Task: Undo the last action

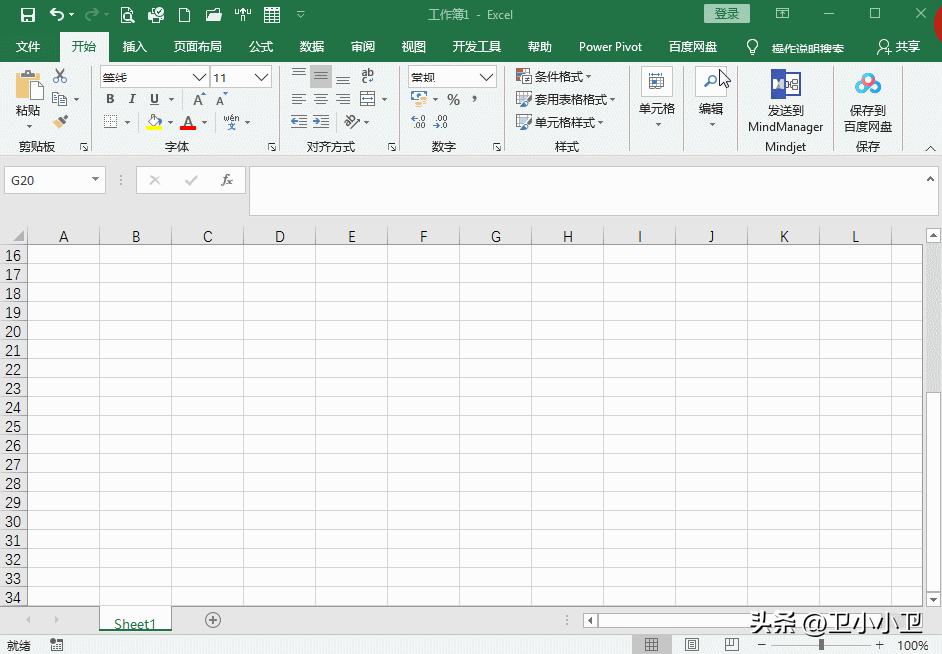Action: coord(56,14)
